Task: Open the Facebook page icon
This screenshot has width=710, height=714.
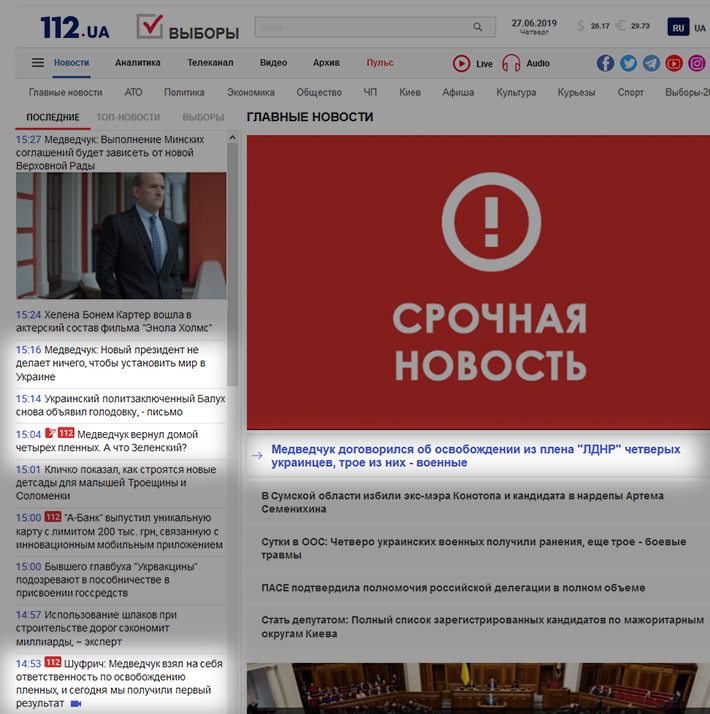Action: [606, 63]
